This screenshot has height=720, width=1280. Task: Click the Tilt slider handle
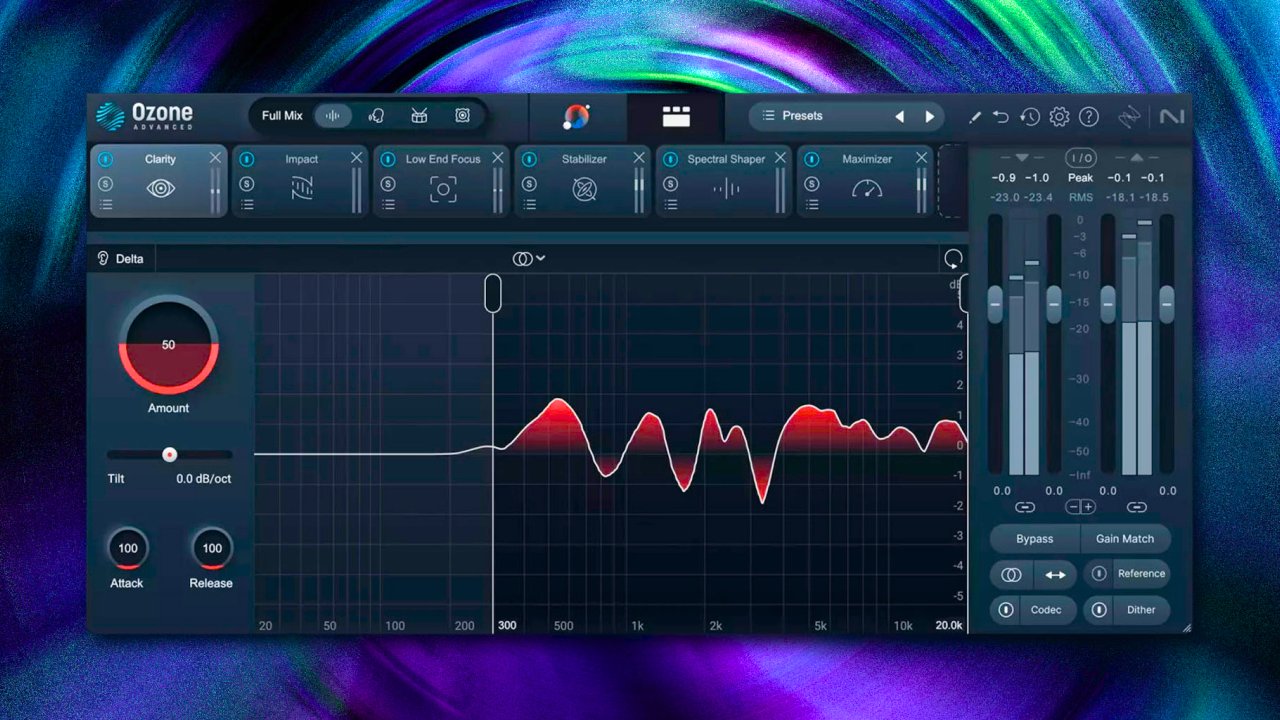click(x=170, y=454)
